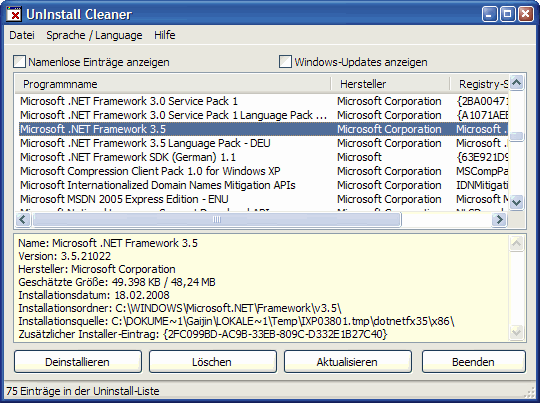This screenshot has width=540, height=403.
Task: Open the Datei menu
Action: click(22, 35)
